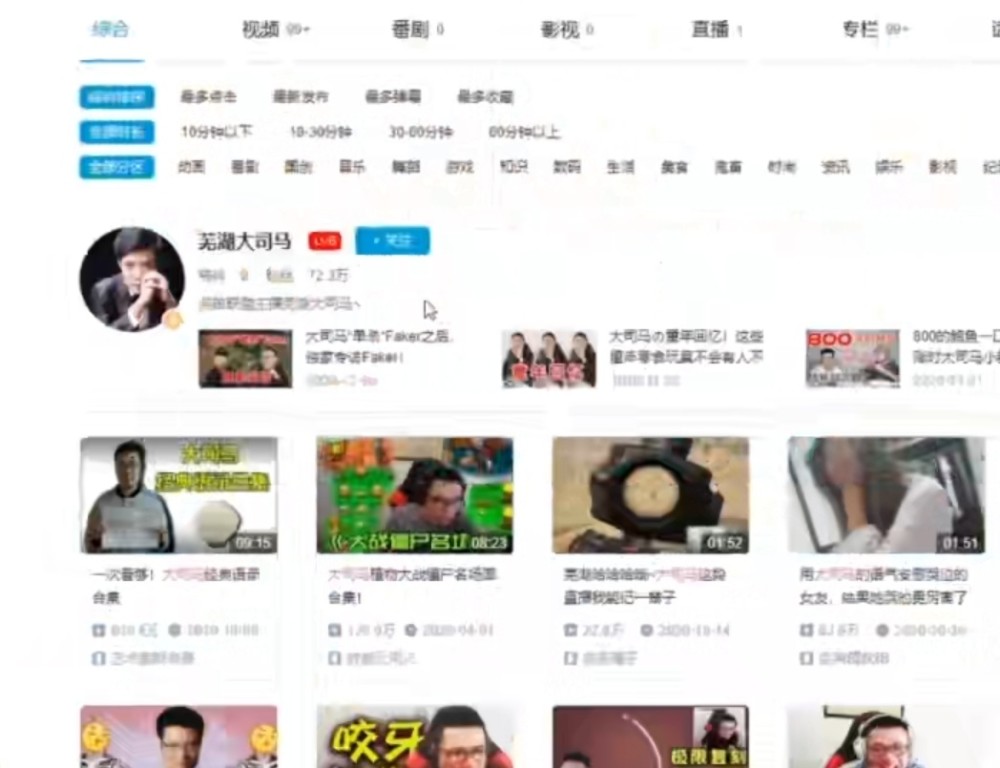Open the 一次看够 经典语录合集 title
This screenshot has height=768, width=1000.
pos(177,586)
